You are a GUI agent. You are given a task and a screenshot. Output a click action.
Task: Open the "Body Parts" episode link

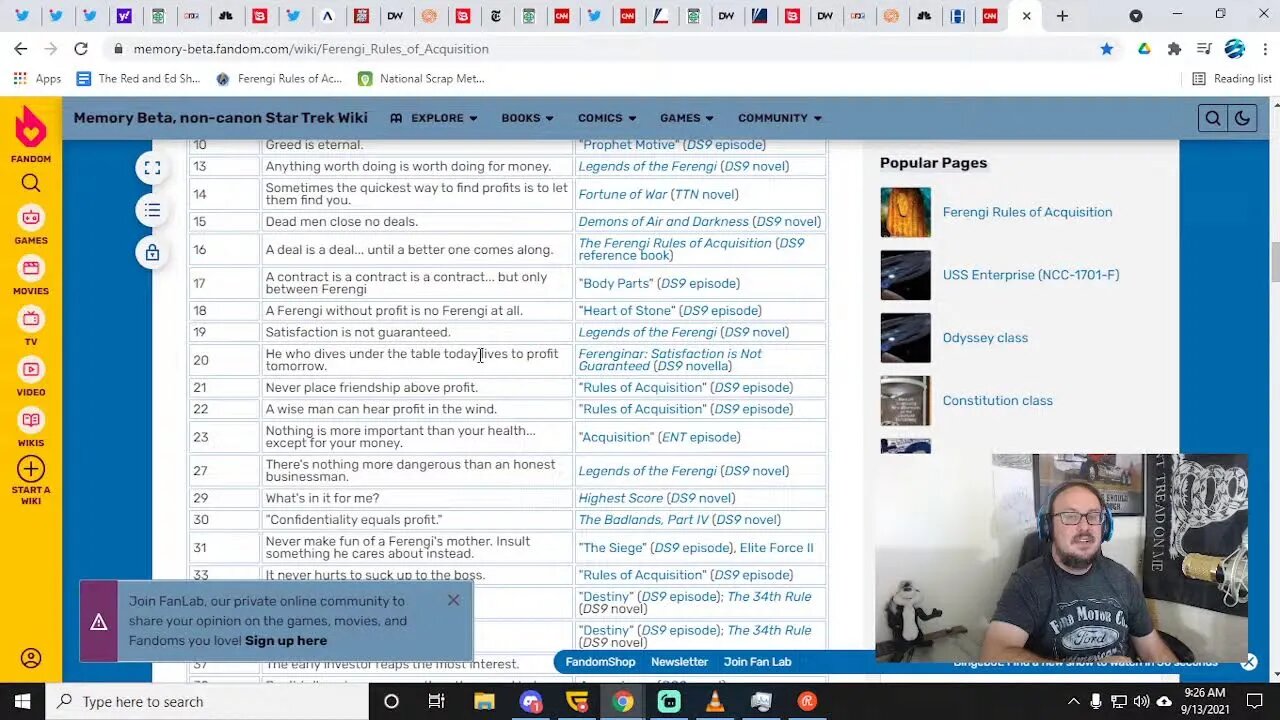click(x=615, y=284)
